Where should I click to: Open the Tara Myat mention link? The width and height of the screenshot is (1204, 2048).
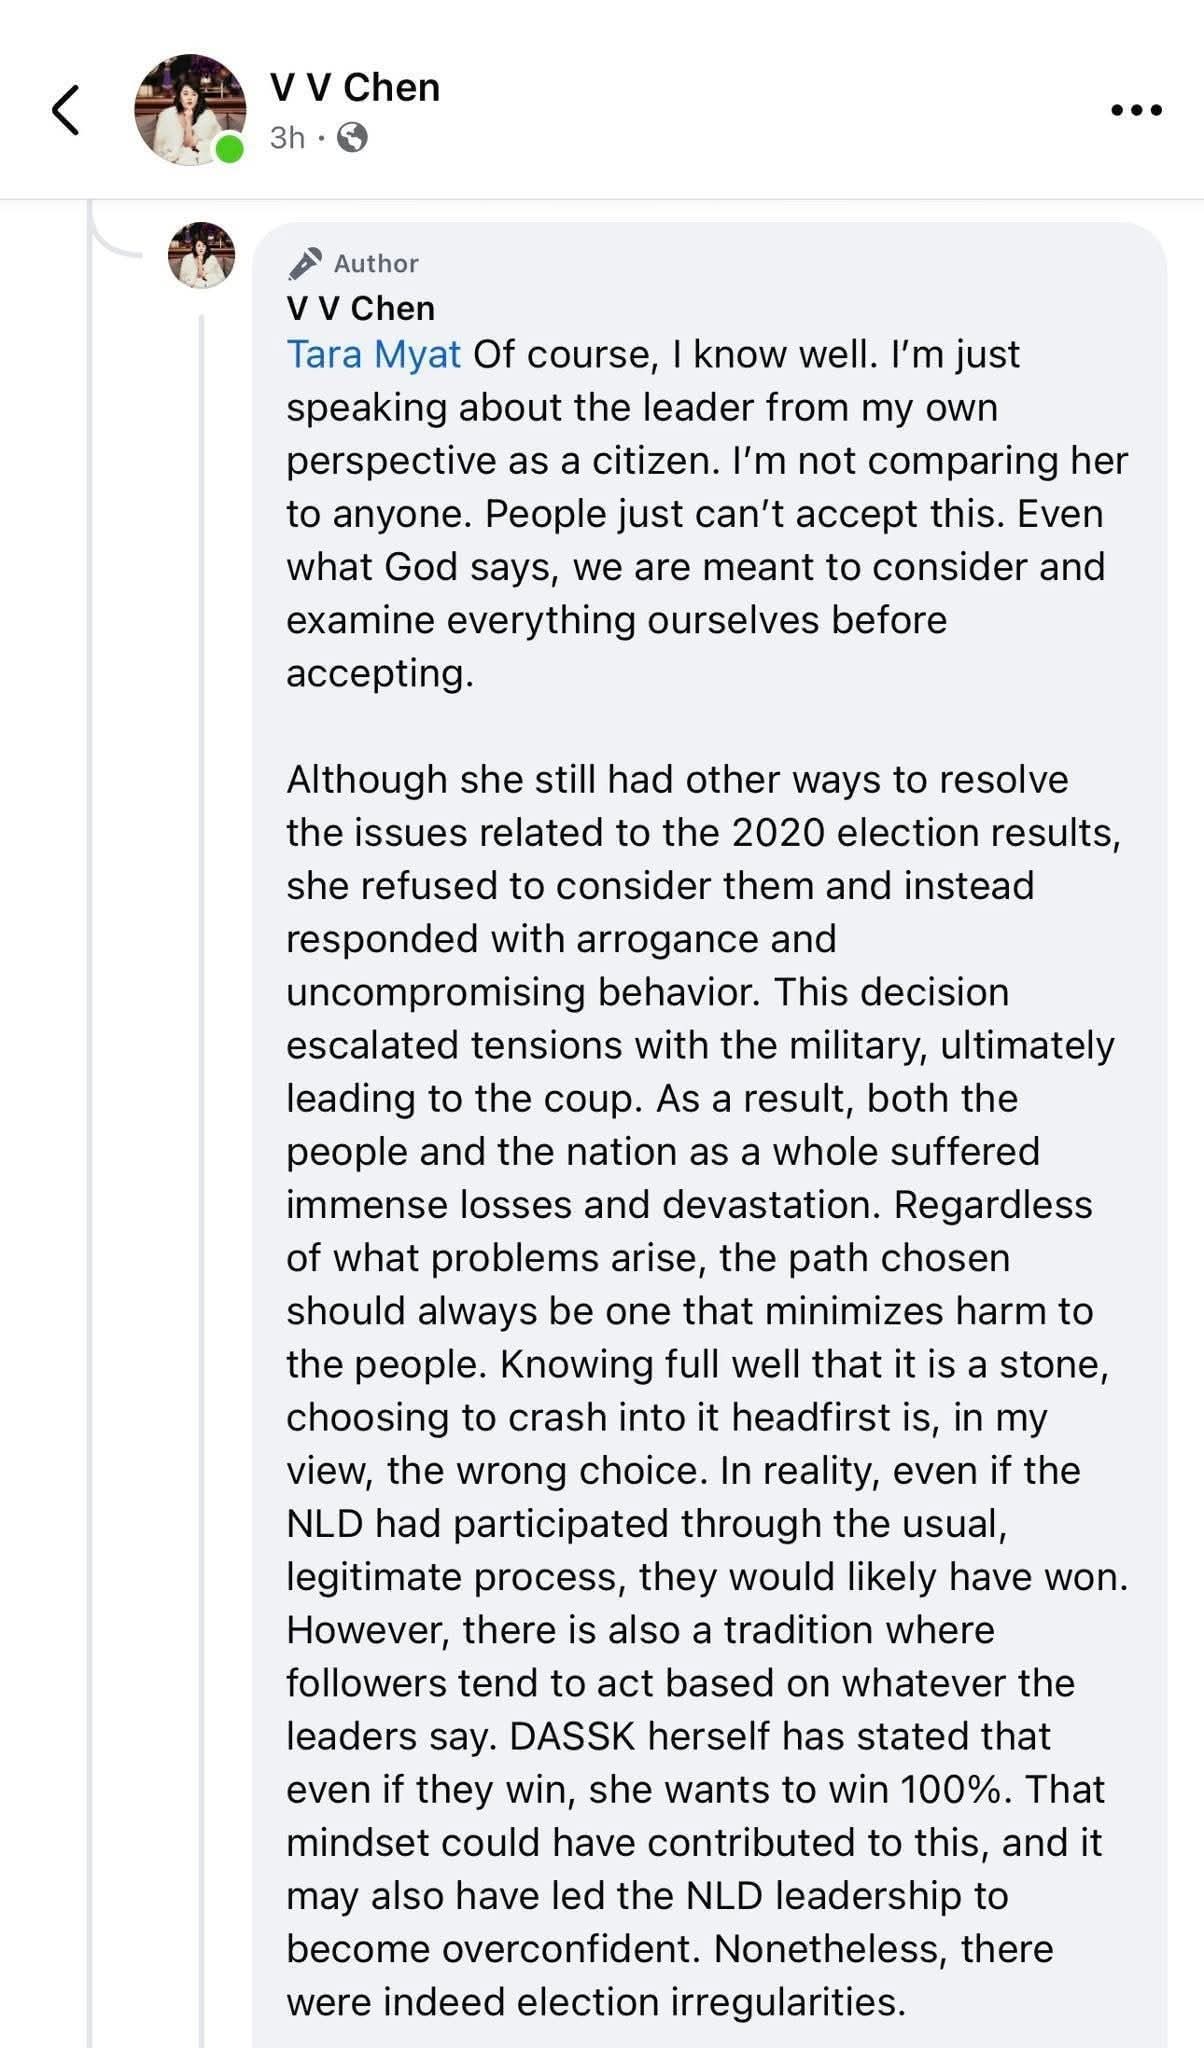coord(373,354)
